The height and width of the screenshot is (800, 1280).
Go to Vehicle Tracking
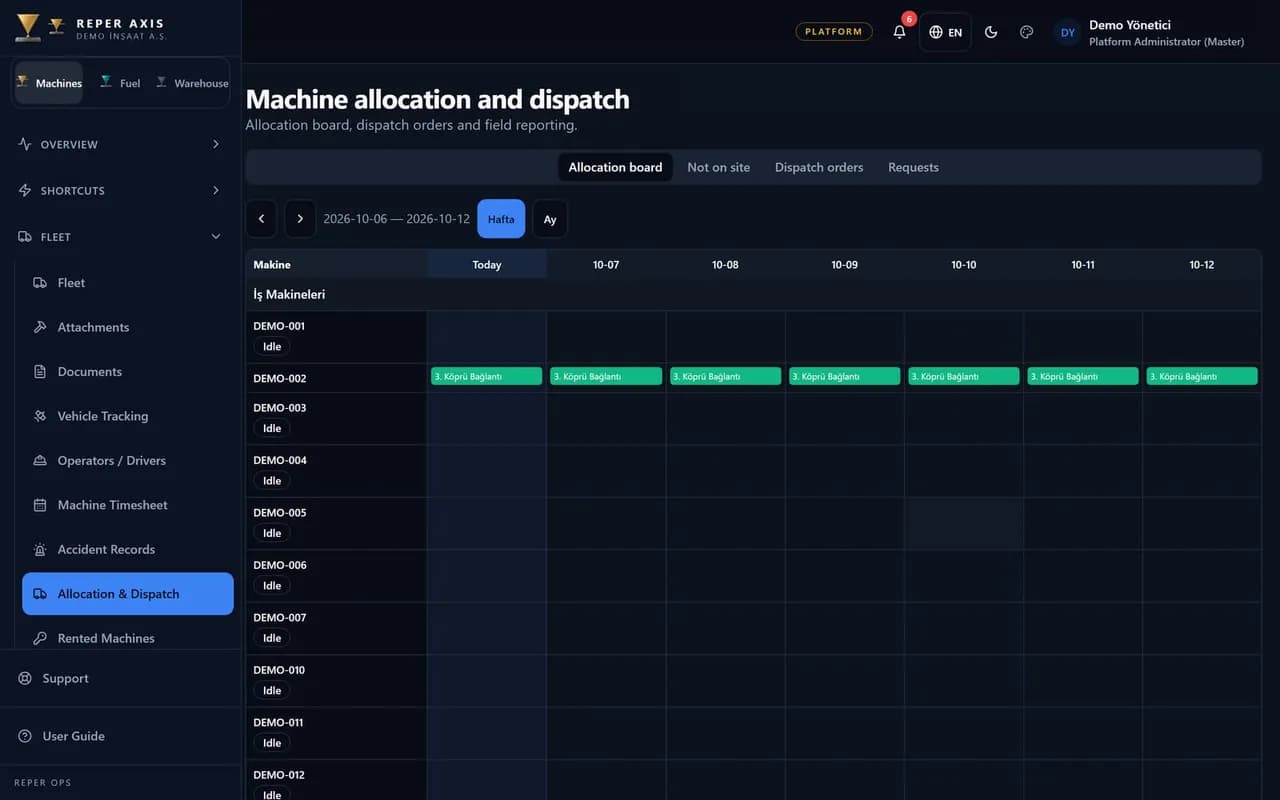point(128,416)
